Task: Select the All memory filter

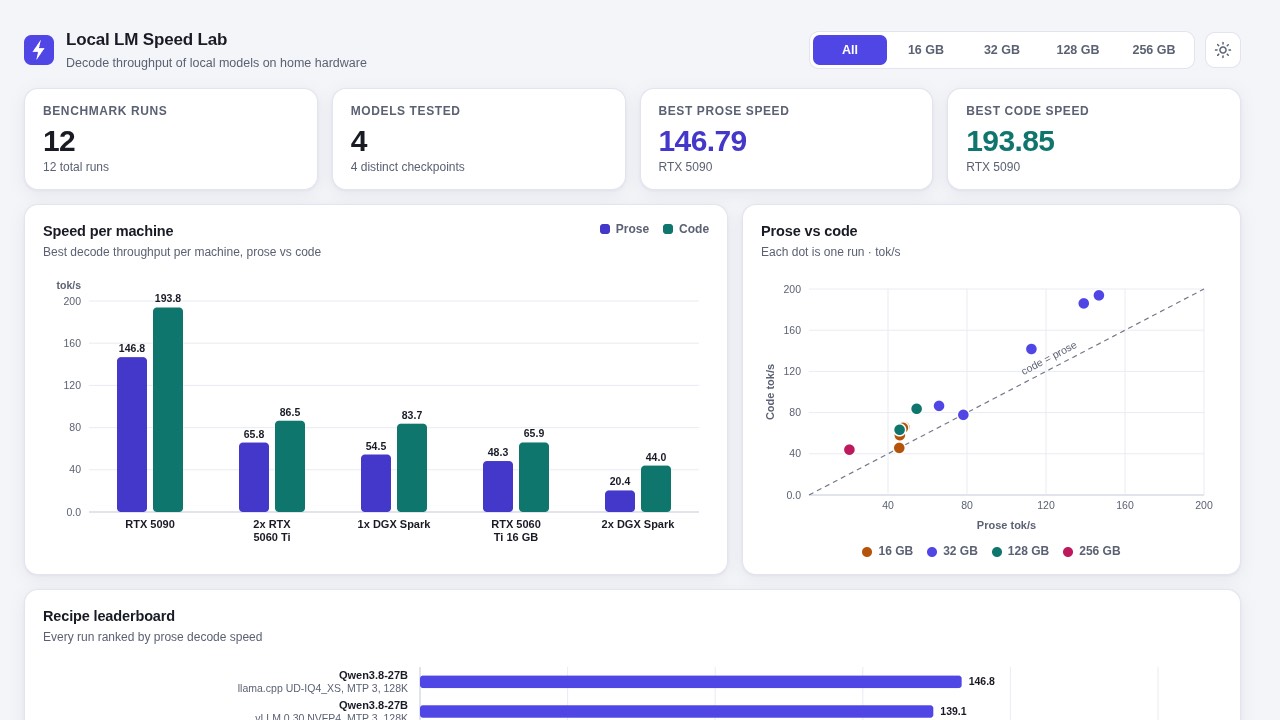Action: 850,50
